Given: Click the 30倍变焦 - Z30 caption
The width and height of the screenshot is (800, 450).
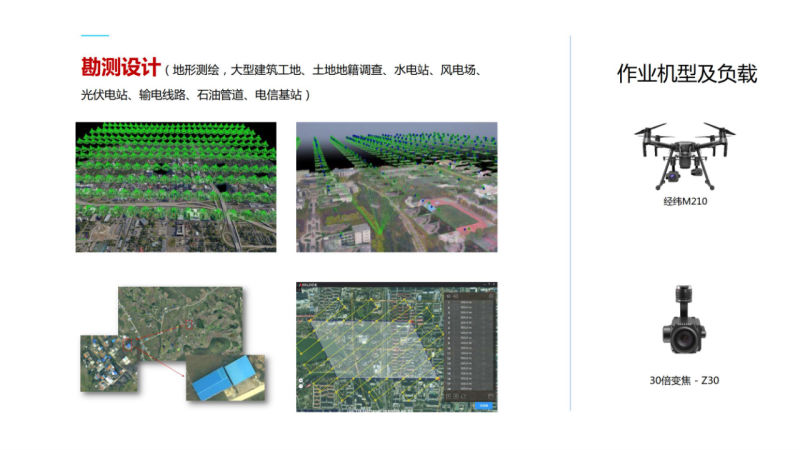Looking at the screenshot, I should tap(684, 380).
